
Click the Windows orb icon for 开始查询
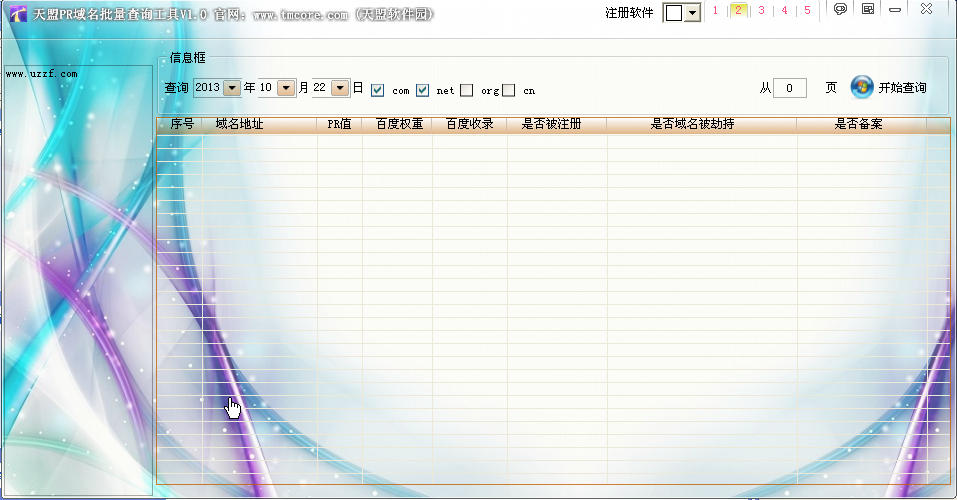[x=861, y=88]
